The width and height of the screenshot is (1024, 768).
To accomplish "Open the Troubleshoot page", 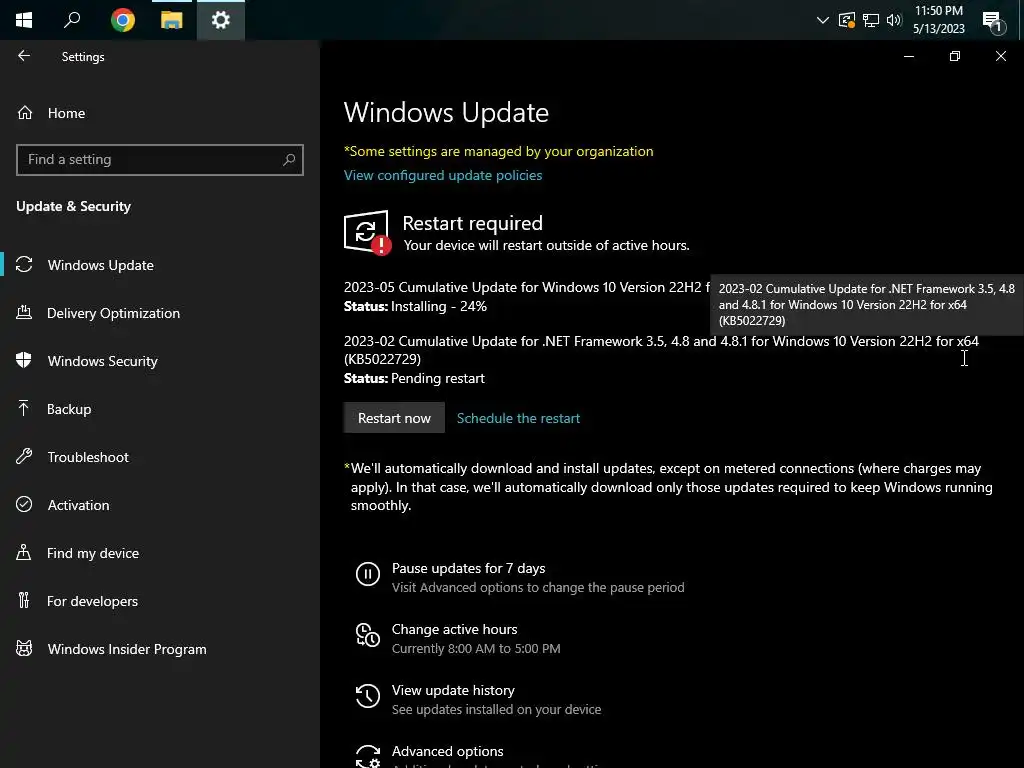I will point(88,457).
